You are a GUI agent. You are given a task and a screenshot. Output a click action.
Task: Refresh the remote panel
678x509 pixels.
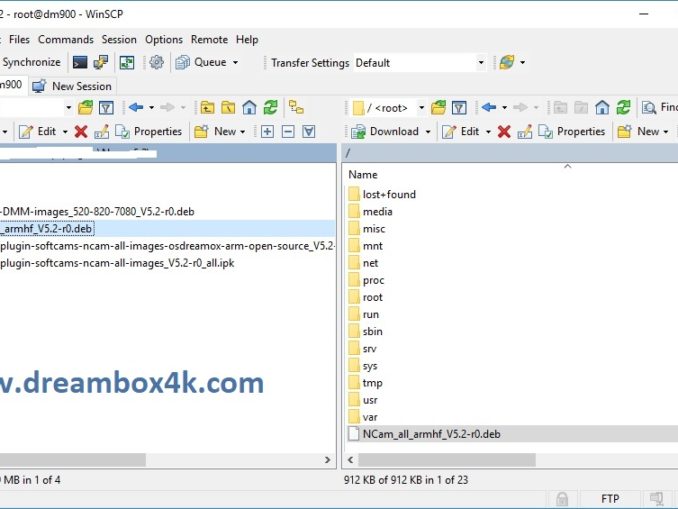click(624, 107)
